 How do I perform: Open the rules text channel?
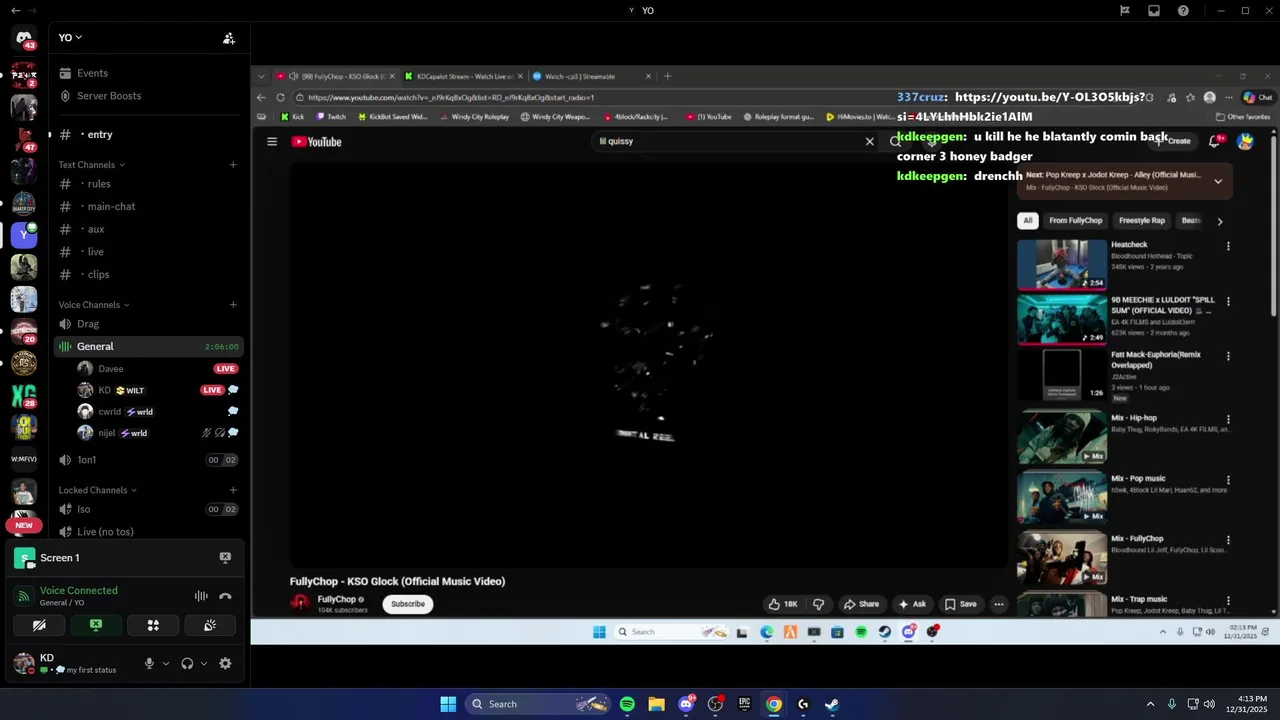point(150,184)
